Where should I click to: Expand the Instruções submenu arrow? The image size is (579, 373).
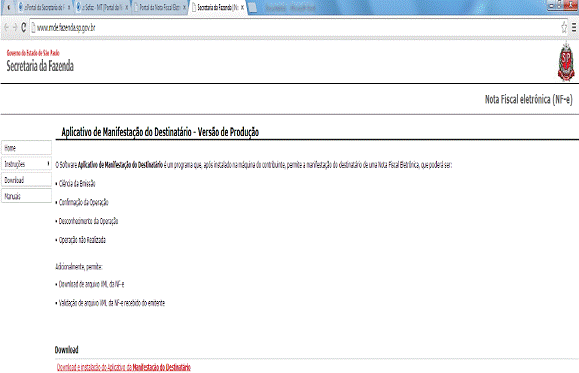[x=48, y=164]
